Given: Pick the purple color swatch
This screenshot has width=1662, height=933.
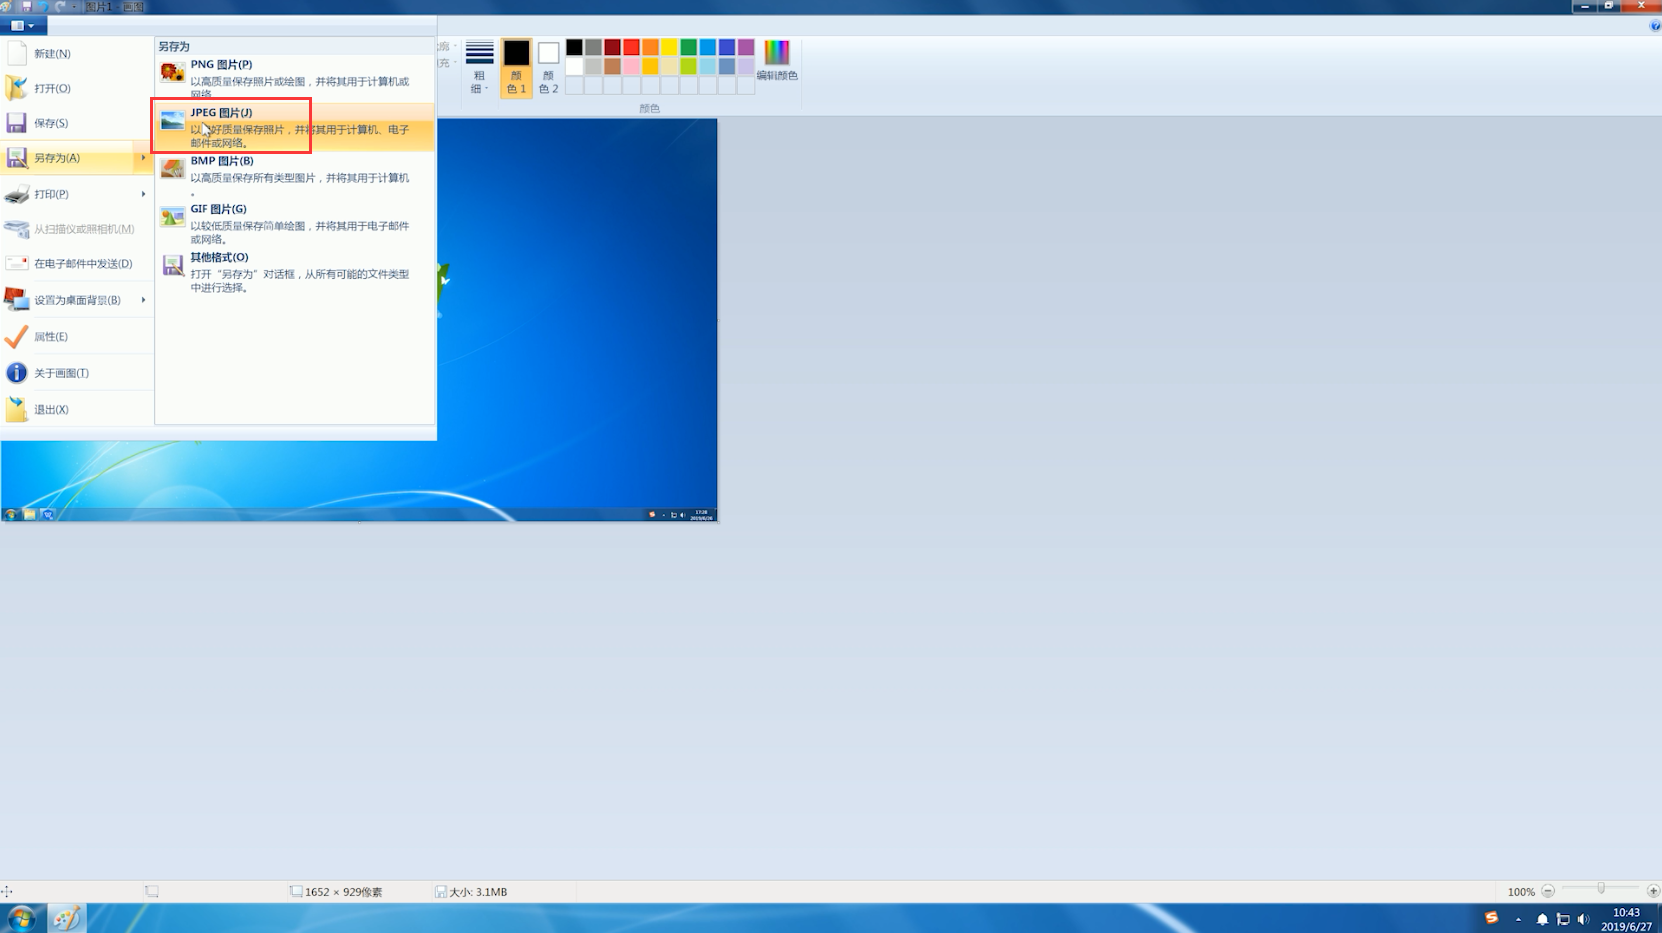Looking at the screenshot, I should 746,47.
